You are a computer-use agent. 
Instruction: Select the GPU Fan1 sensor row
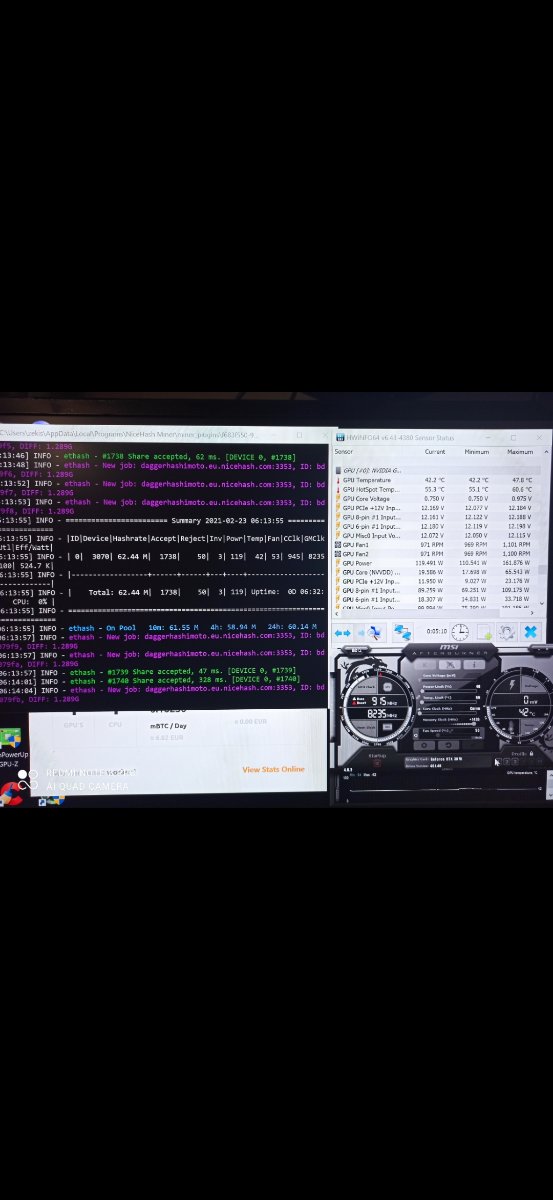(436, 545)
